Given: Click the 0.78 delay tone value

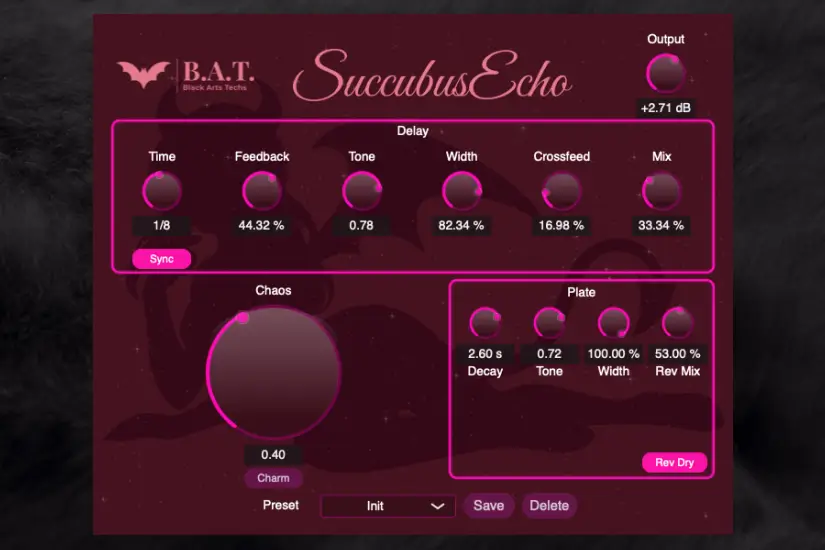Looking at the screenshot, I should coord(361,225).
